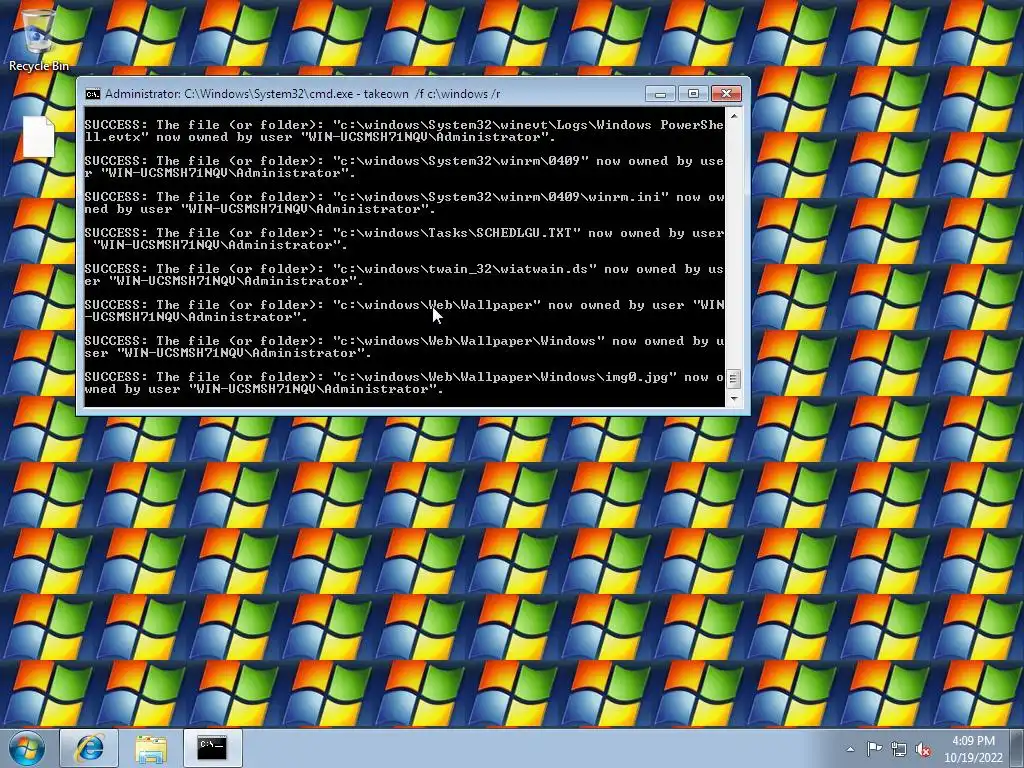Viewport: 1024px width, 768px height.
Task: Close the Administrator cmd.exe window
Action: 726,94
